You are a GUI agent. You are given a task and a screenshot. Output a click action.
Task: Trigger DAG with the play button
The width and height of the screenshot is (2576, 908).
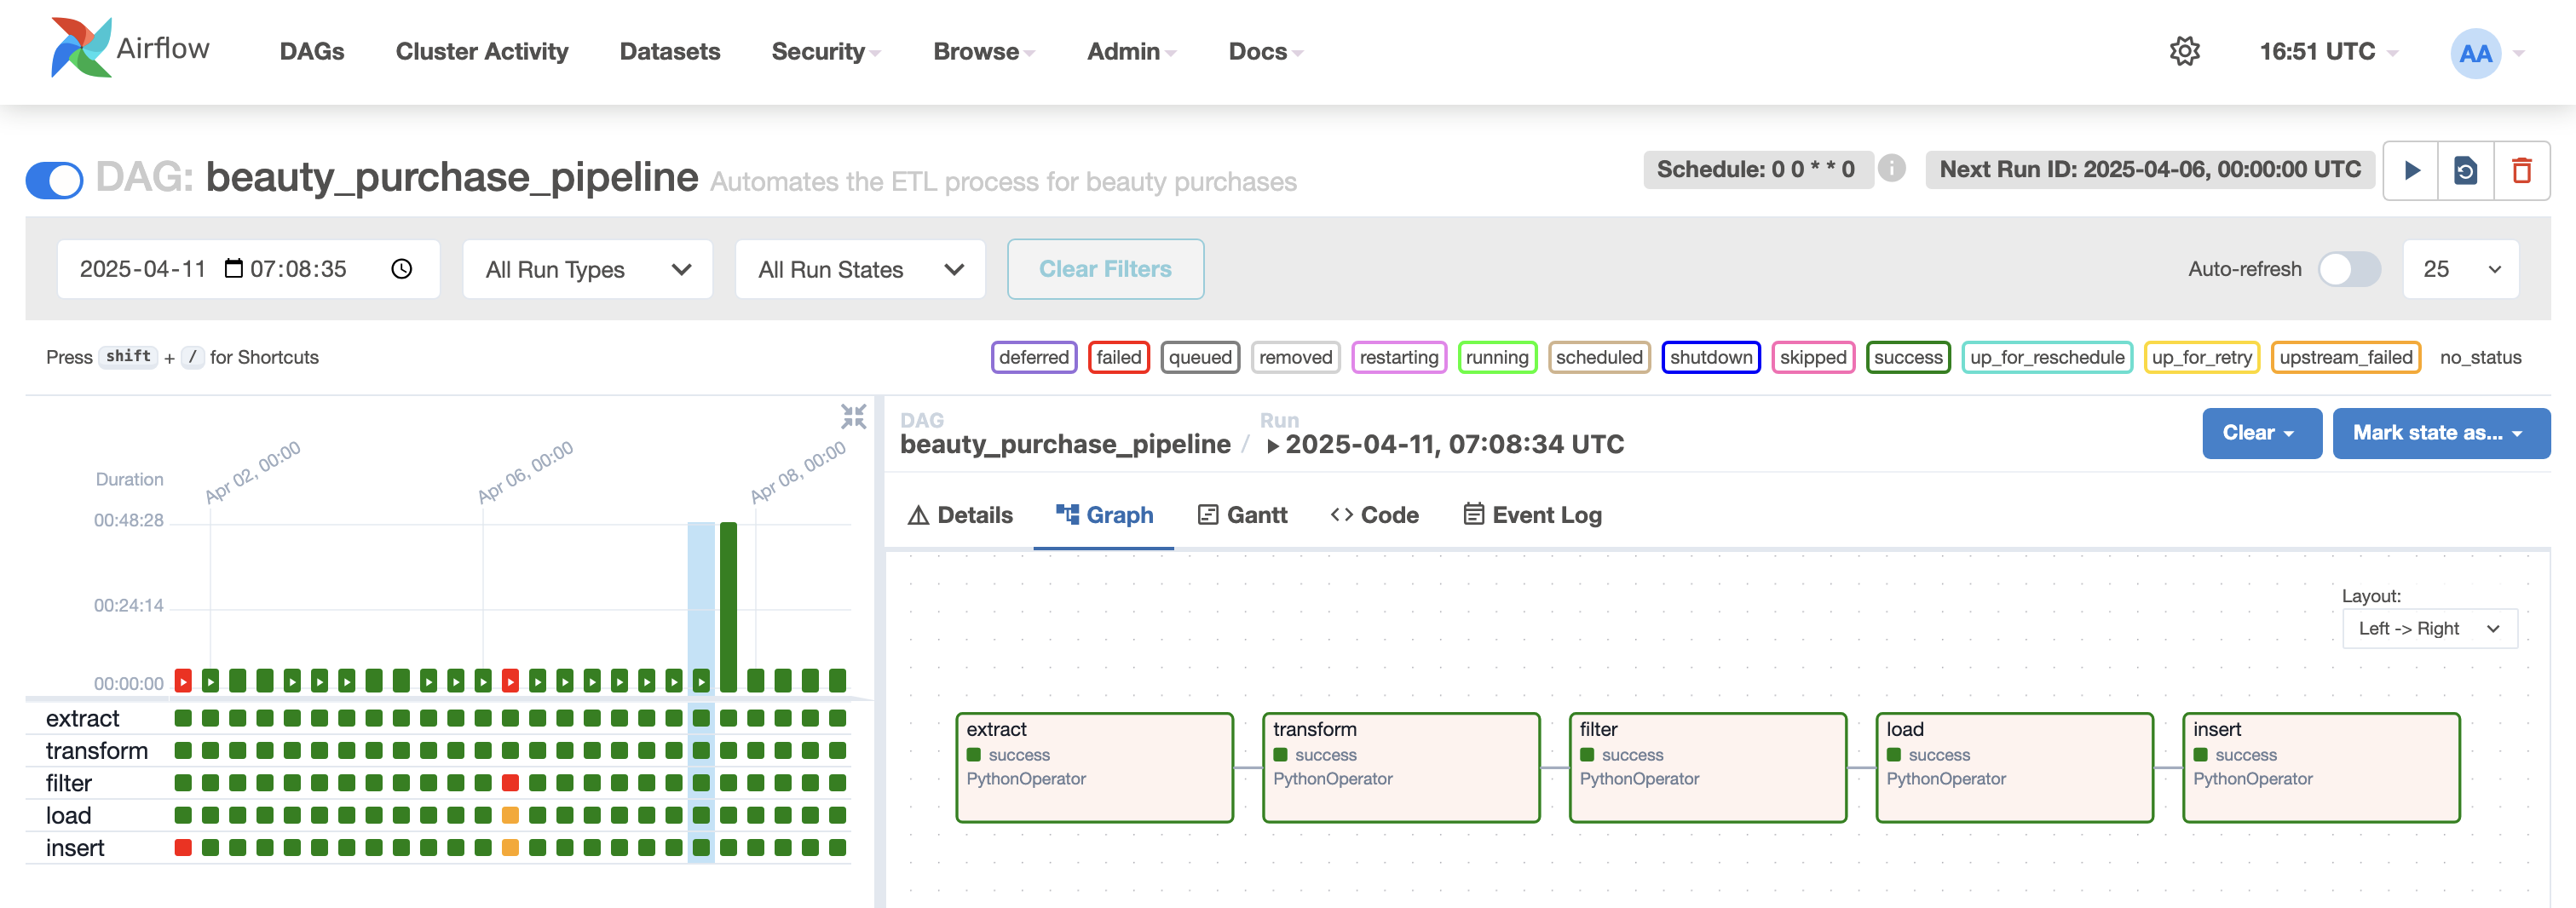(x=2411, y=171)
